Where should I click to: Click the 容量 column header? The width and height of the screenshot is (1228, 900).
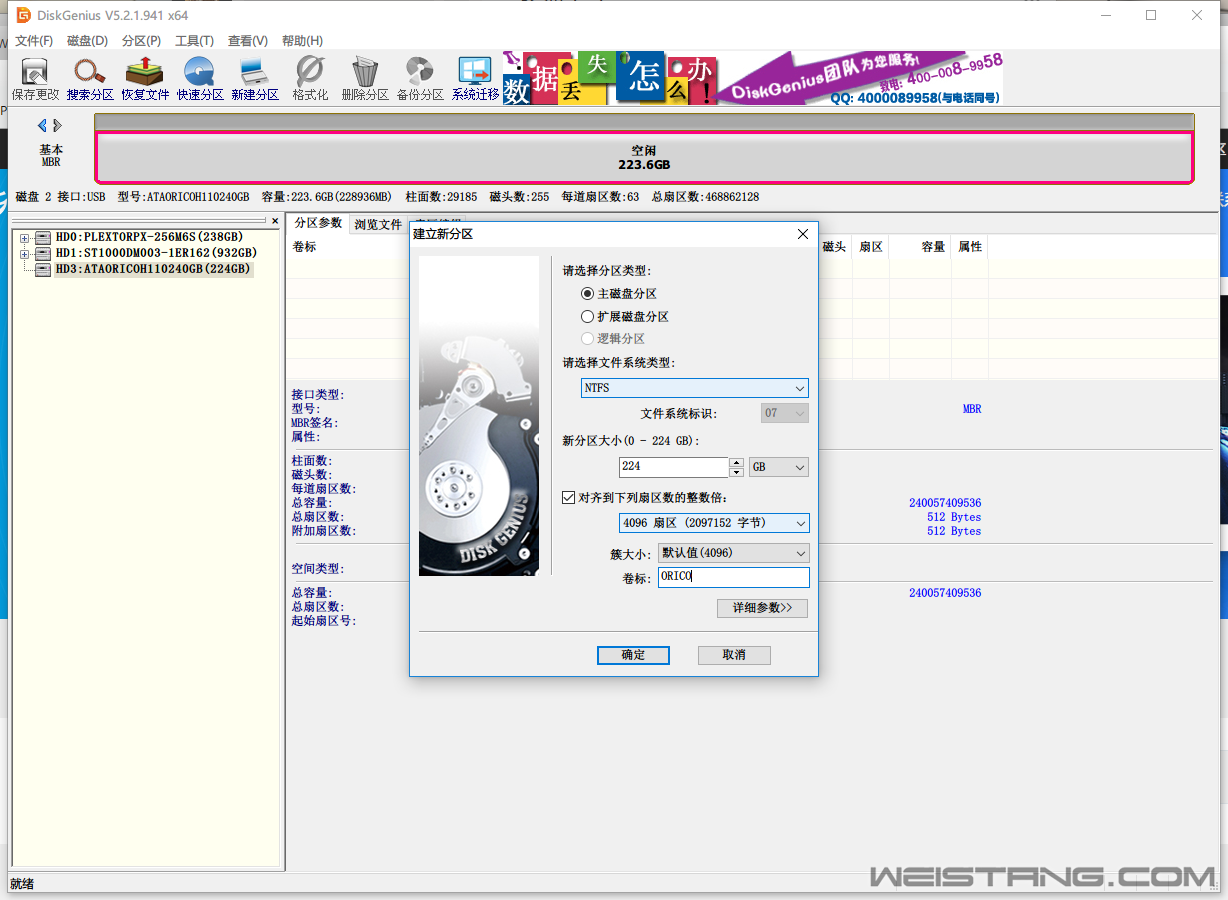click(920, 247)
